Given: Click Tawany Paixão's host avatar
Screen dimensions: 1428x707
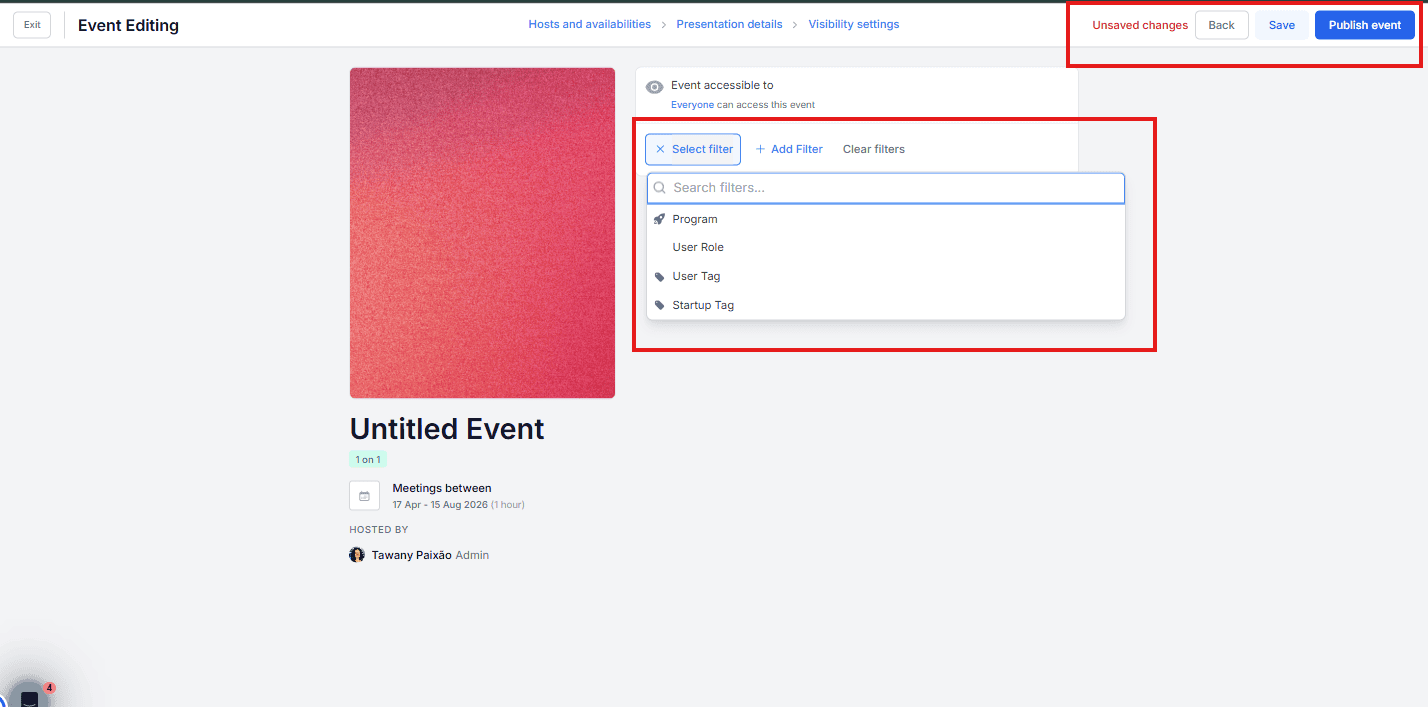Looking at the screenshot, I should (357, 555).
